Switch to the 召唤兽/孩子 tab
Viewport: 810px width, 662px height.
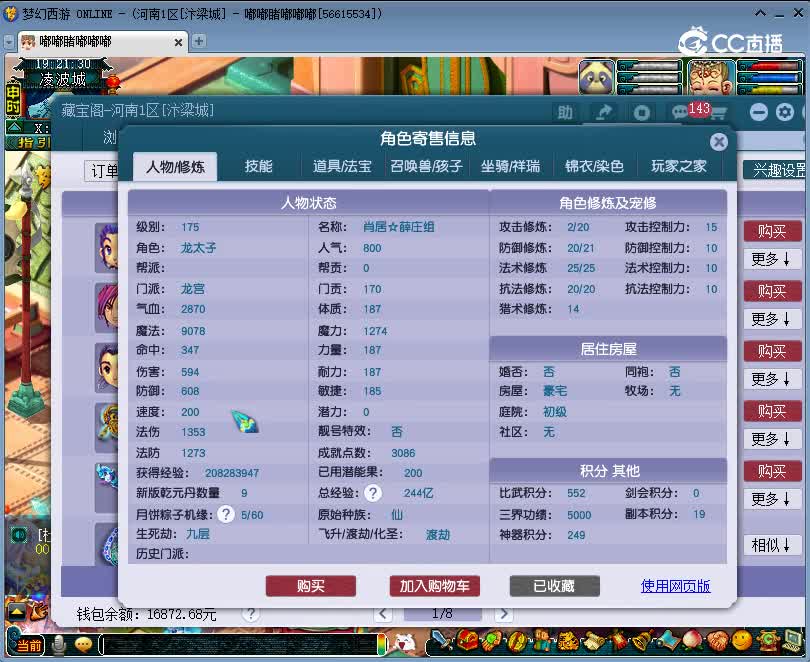(x=426, y=166)
